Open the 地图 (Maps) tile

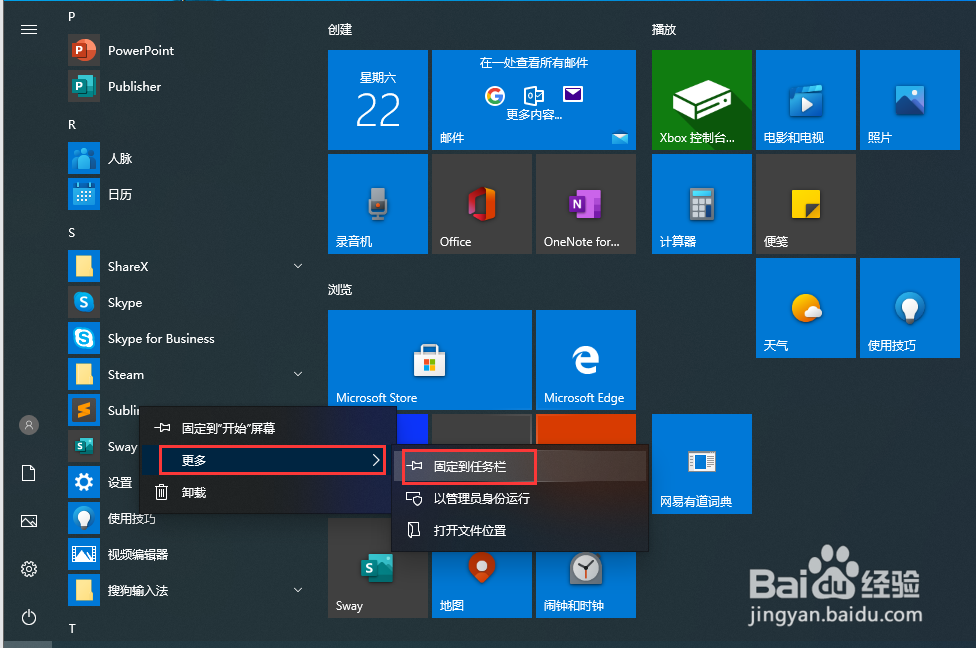point(482,585)
